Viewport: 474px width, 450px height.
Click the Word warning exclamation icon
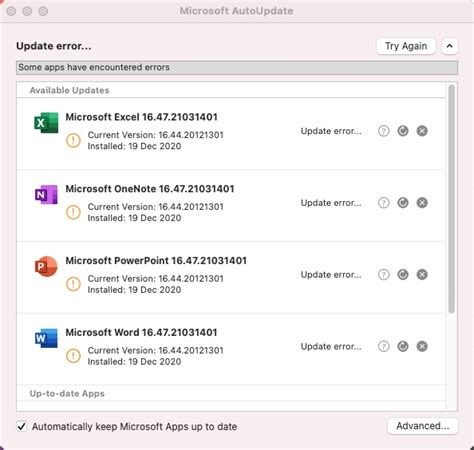(x=73, y=355)
